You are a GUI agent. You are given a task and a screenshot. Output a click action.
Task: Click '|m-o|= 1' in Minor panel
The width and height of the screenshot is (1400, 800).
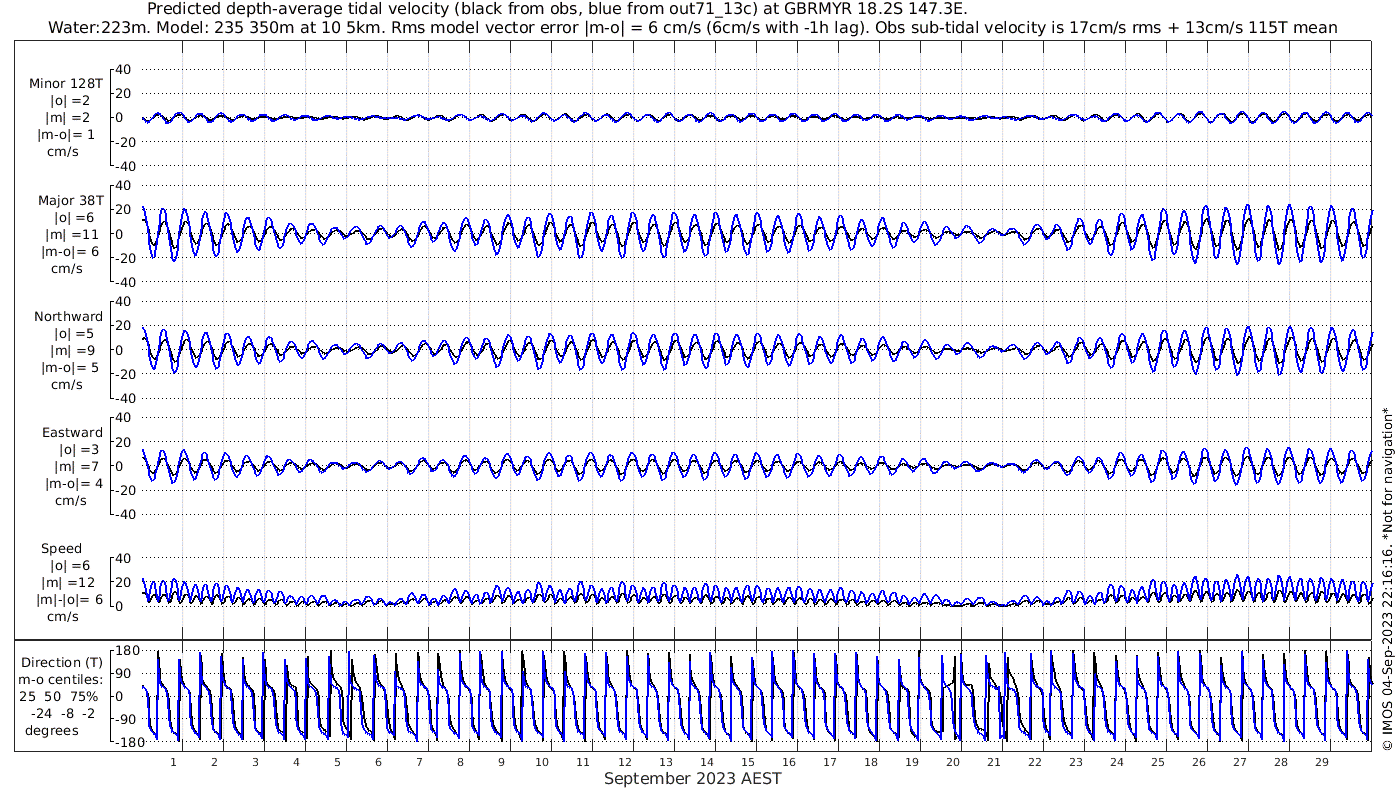67,135
